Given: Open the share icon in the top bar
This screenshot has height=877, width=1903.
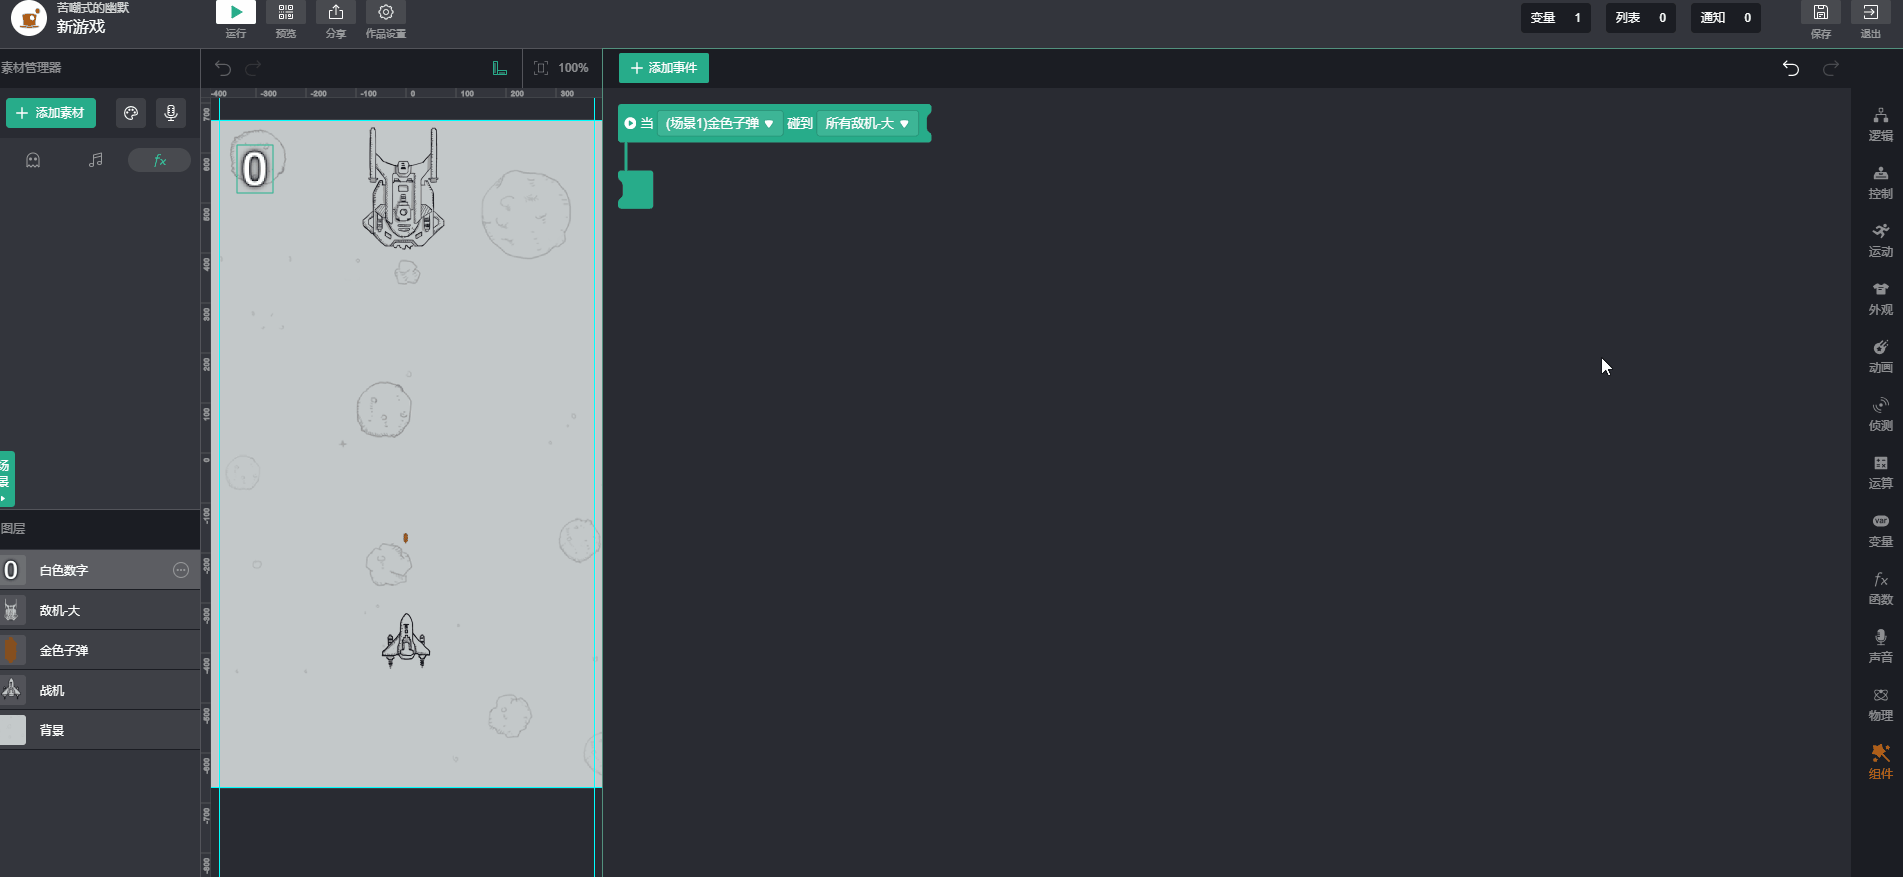Looking at the screenshot, I should click(336, 12).
